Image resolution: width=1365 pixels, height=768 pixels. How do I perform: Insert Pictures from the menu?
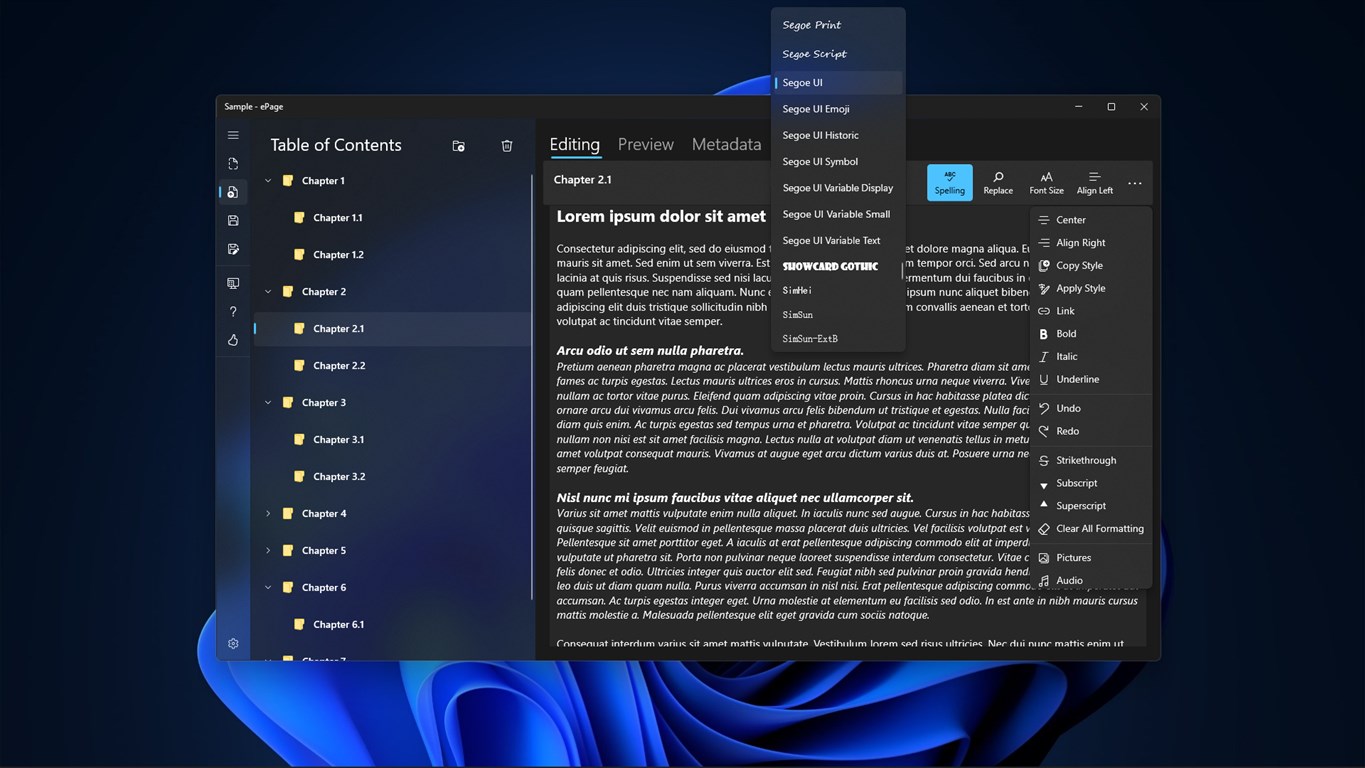pos(1091,558)
